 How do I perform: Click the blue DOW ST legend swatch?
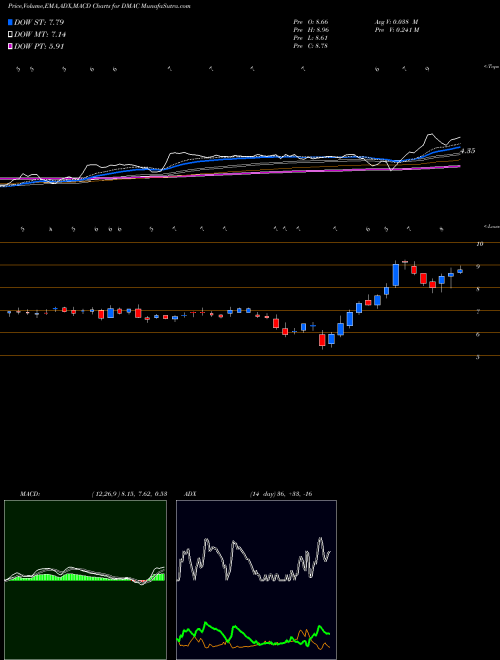tap(10, 22)
